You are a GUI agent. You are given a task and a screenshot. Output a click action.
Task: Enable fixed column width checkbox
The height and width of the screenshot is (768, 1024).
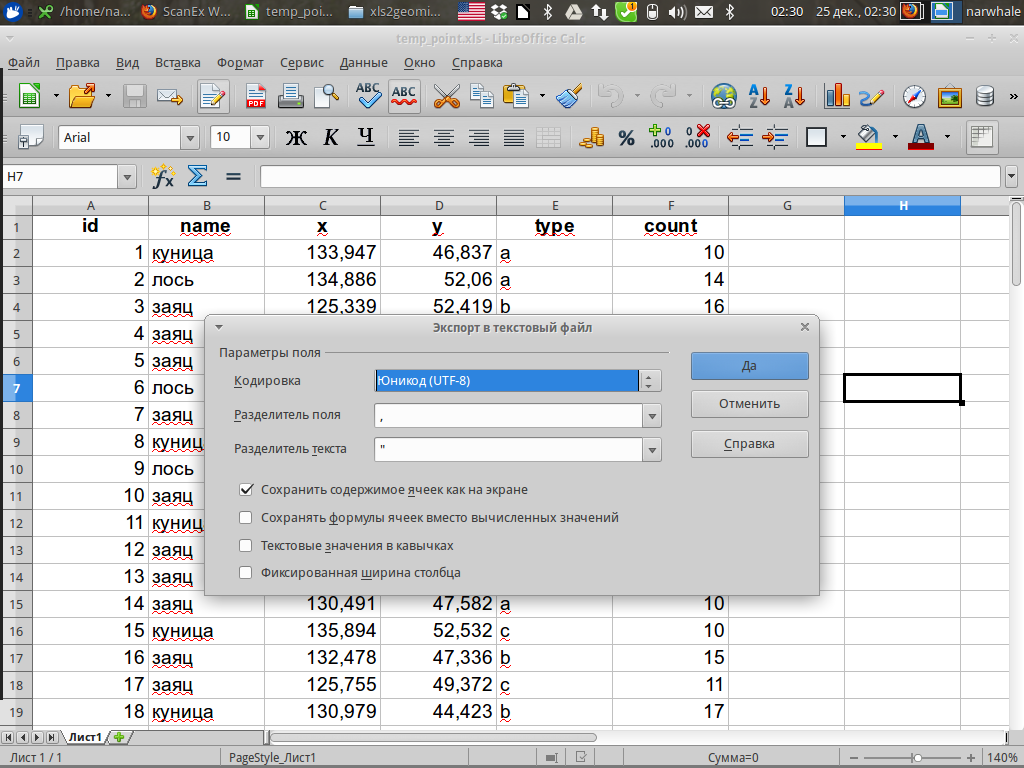[246, 573]
